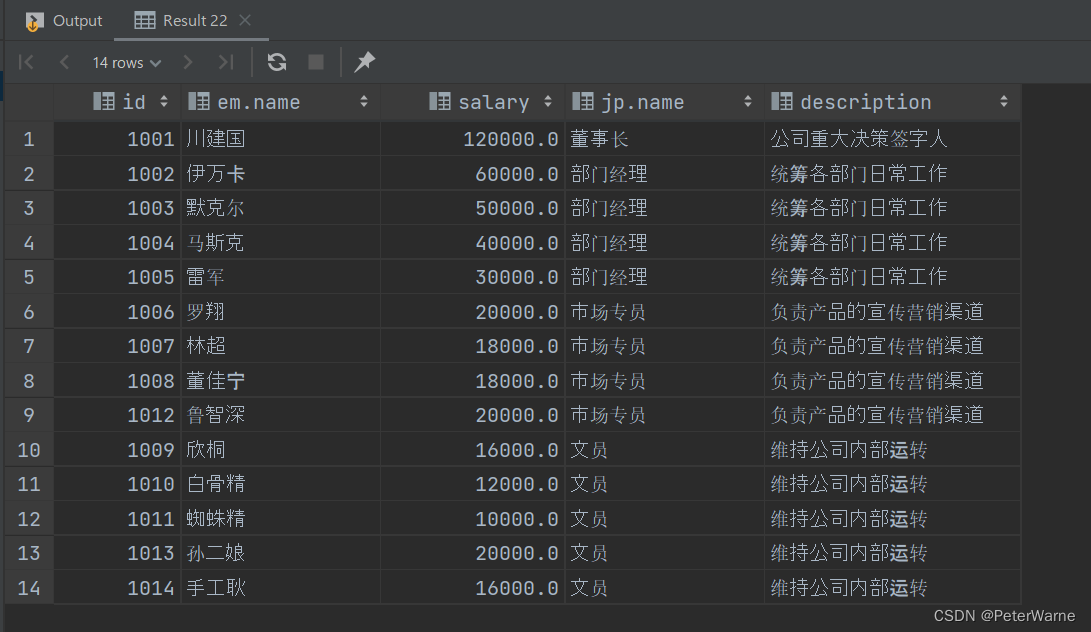Sort by the salary column header
This screenshot has height=632, width=1091.
click(x=472, y=102)
